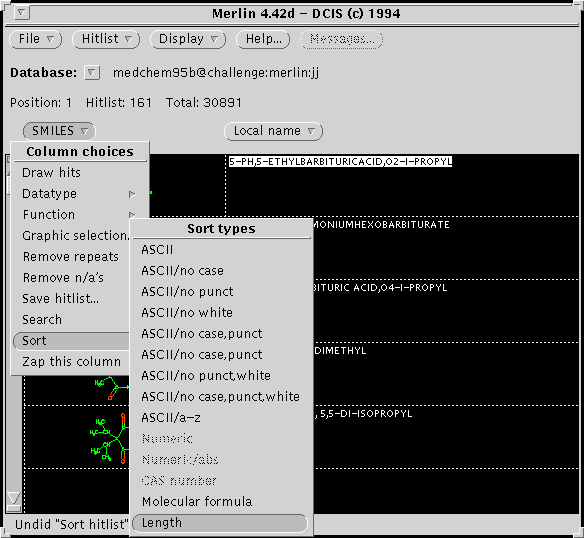Click the DIMETHYL name cell
This screenshot has width=584, height=538.
tap(340, 351)
